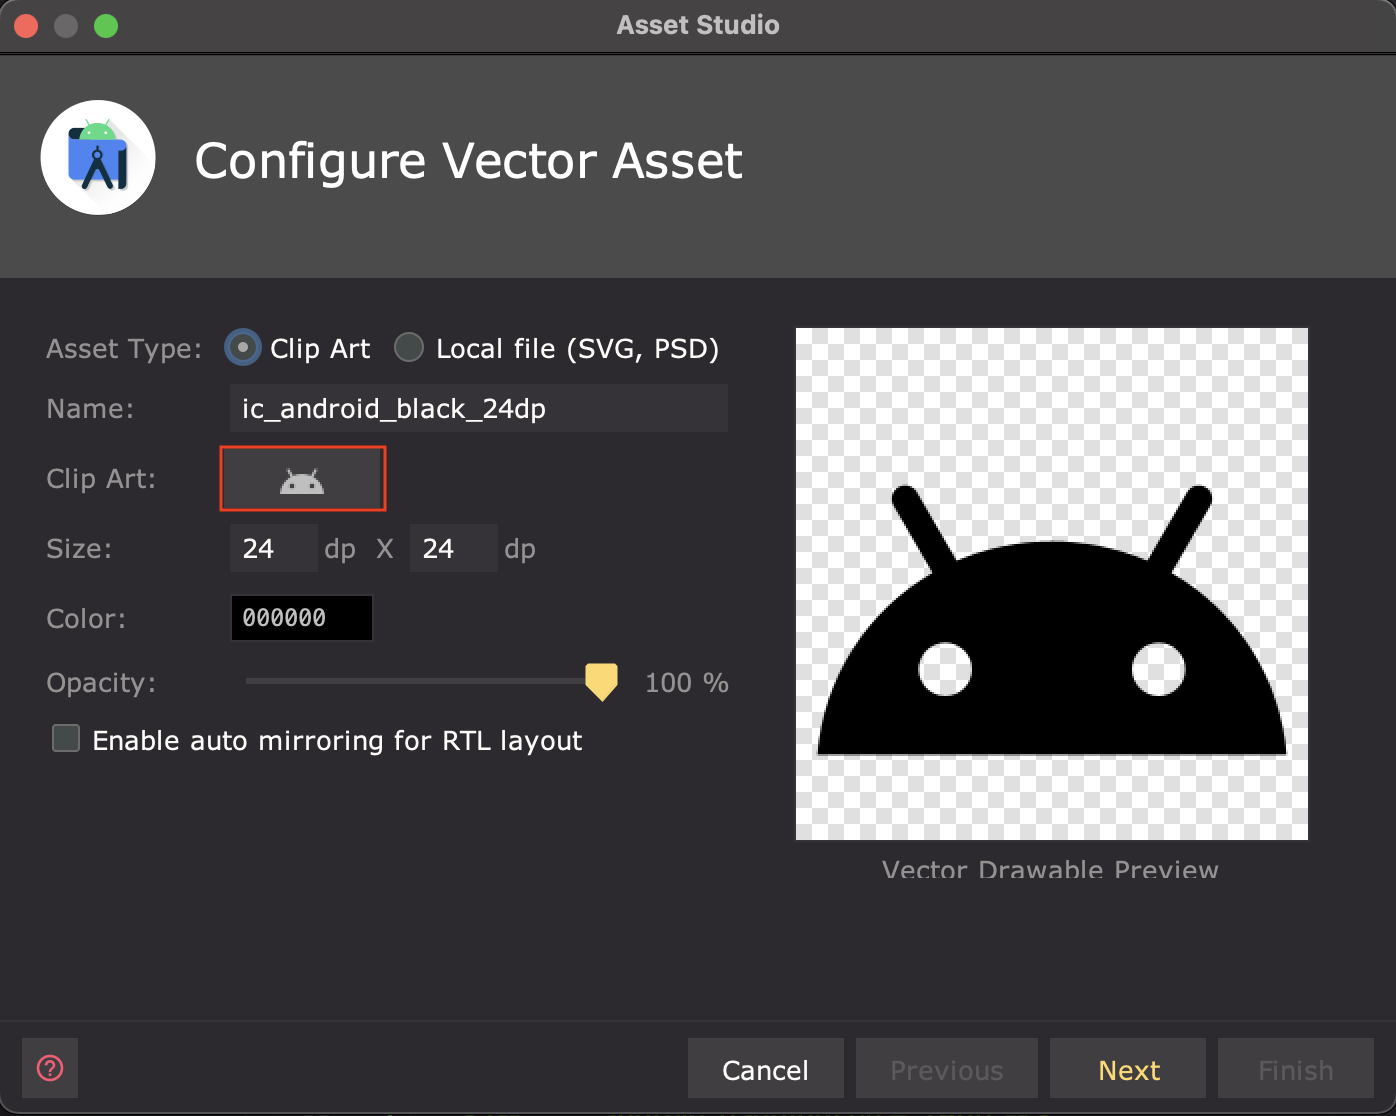This screenshot has height=1116, width=1396.
Task: Click the height size field
Action: (x=454, y=548)
